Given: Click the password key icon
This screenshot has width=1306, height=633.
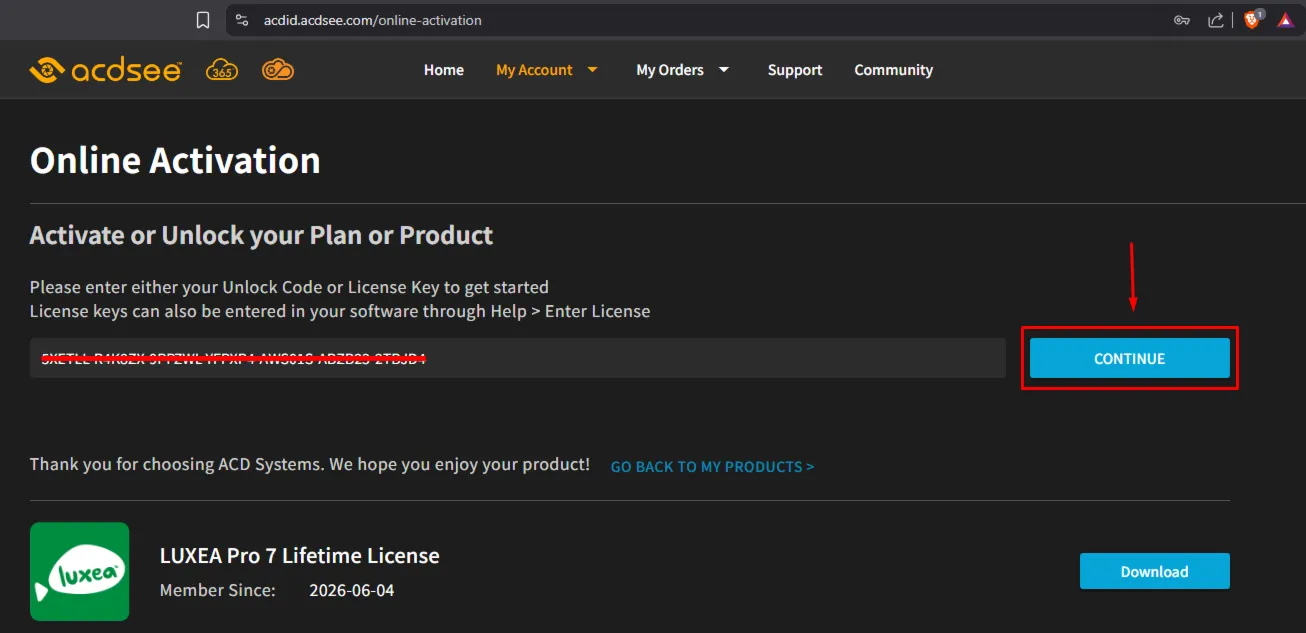Looking at the screenshot, I should [x=1182, y=20].
